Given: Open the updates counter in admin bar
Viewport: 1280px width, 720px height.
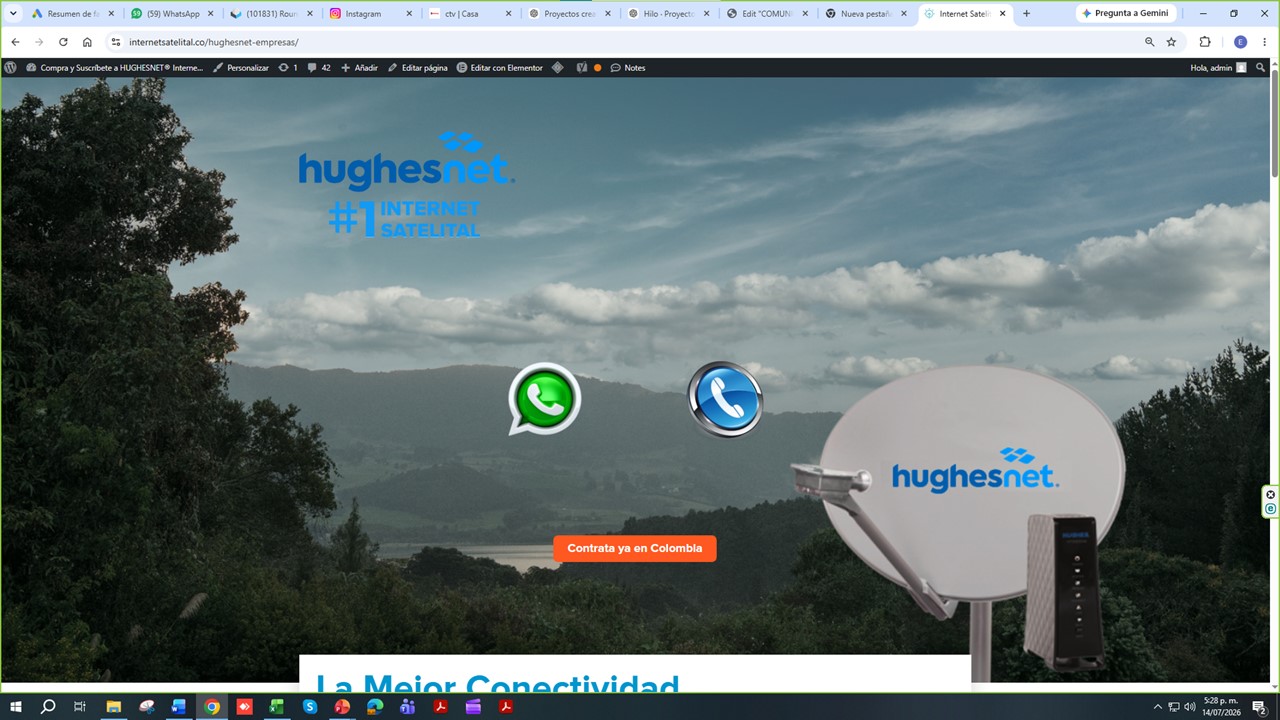Looking at the screenshot, I should pyautogui.click(x=288, y=68).
